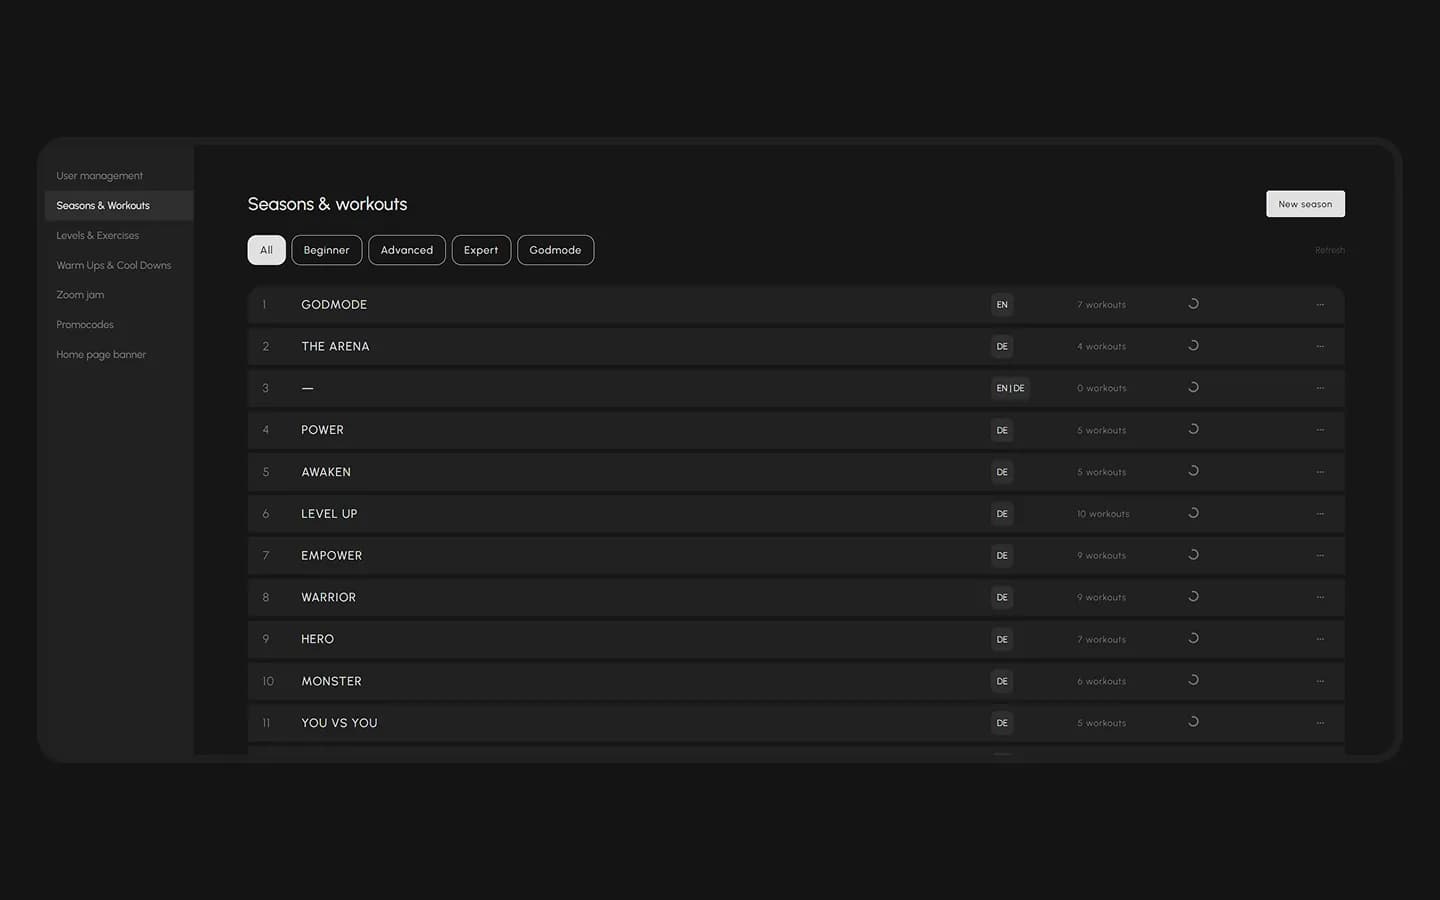Image resolution: width=1440 pixels, height=900 pixels.
Task: Open the three-dot menu for YOU VS YOU
Action: 1320,723
